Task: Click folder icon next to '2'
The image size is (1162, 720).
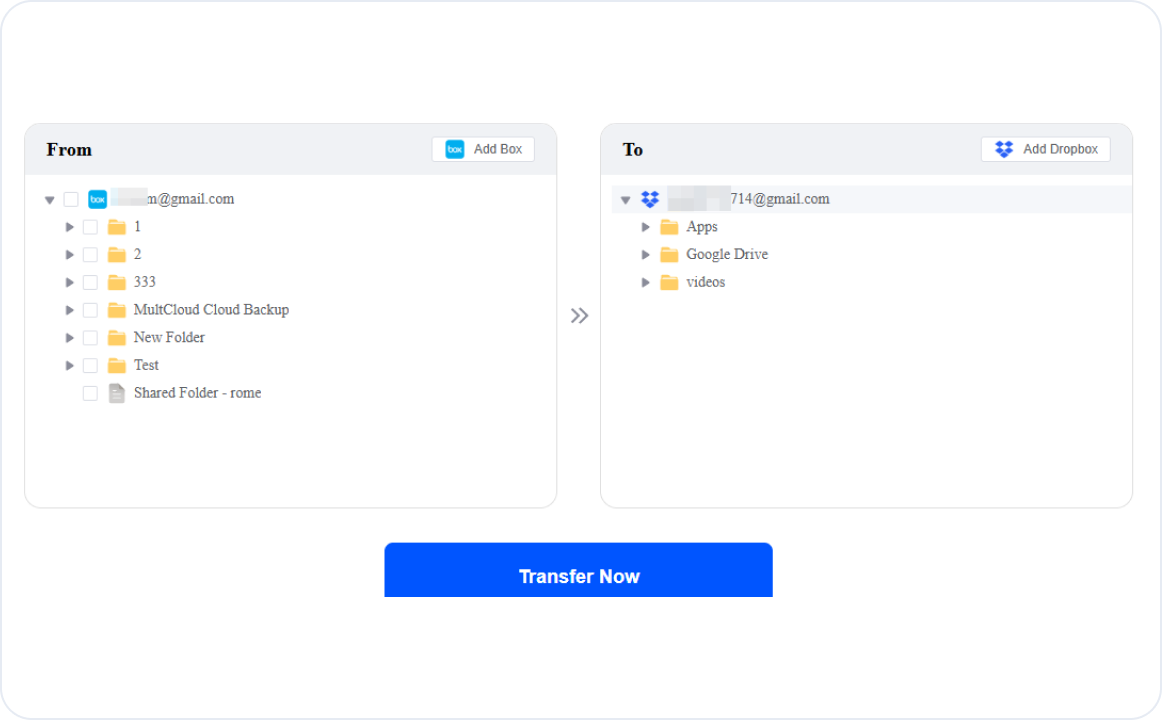Action: tap(117, 255)
